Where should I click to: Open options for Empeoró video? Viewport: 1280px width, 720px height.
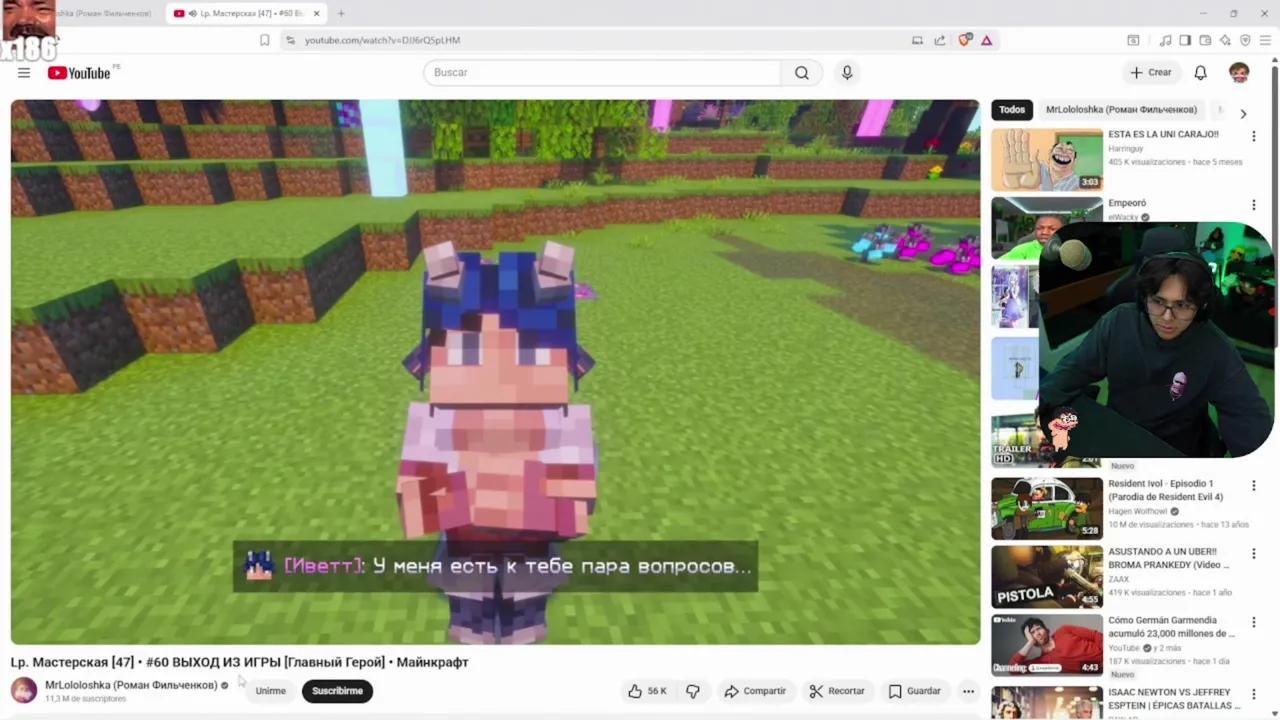1253,205
